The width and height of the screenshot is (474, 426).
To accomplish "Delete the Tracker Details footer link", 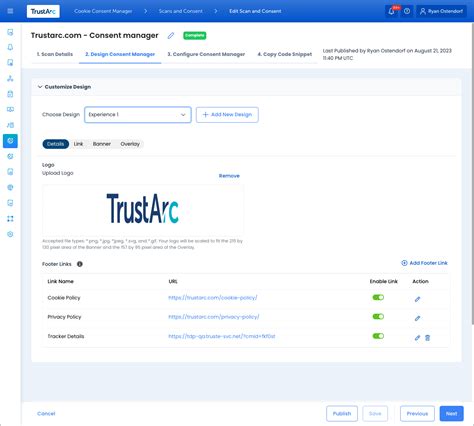I will tap(427, 338).
